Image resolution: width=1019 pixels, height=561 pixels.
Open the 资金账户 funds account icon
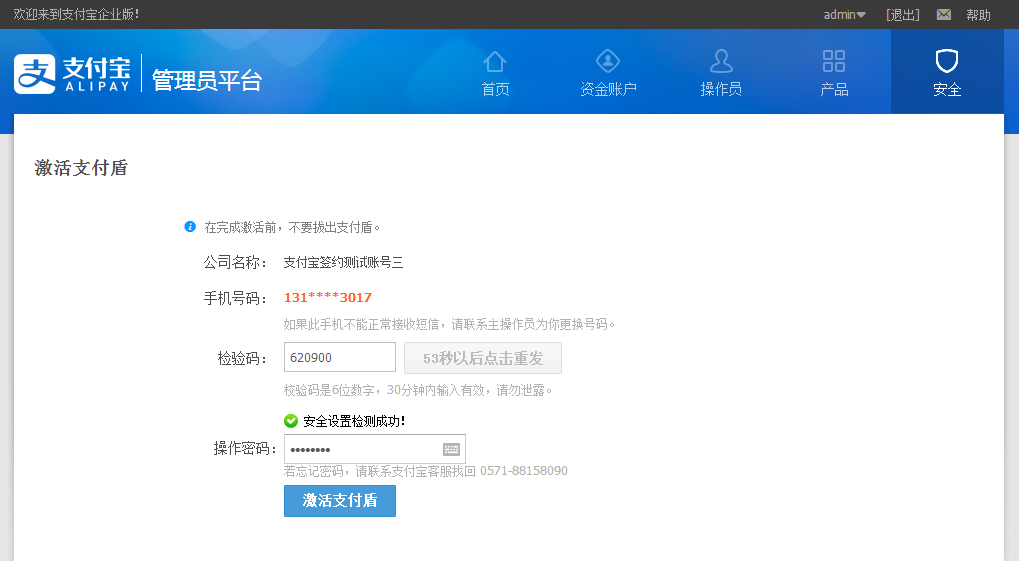(608, 62)
